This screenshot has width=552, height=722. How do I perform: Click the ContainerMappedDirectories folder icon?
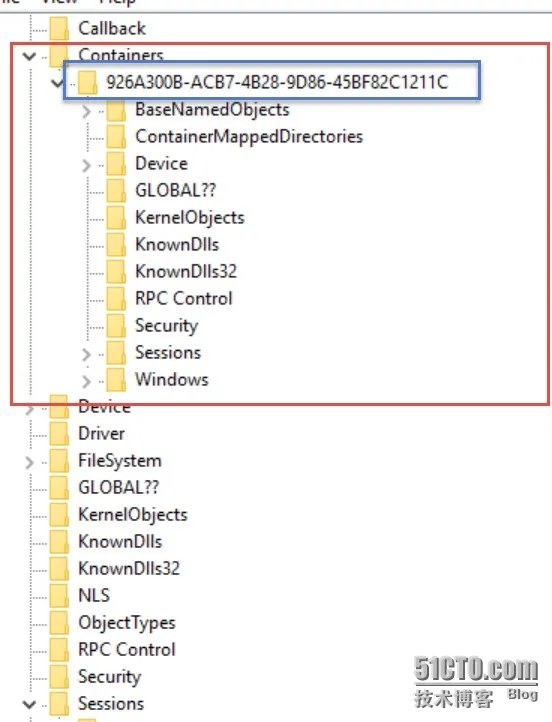point(116,137)
